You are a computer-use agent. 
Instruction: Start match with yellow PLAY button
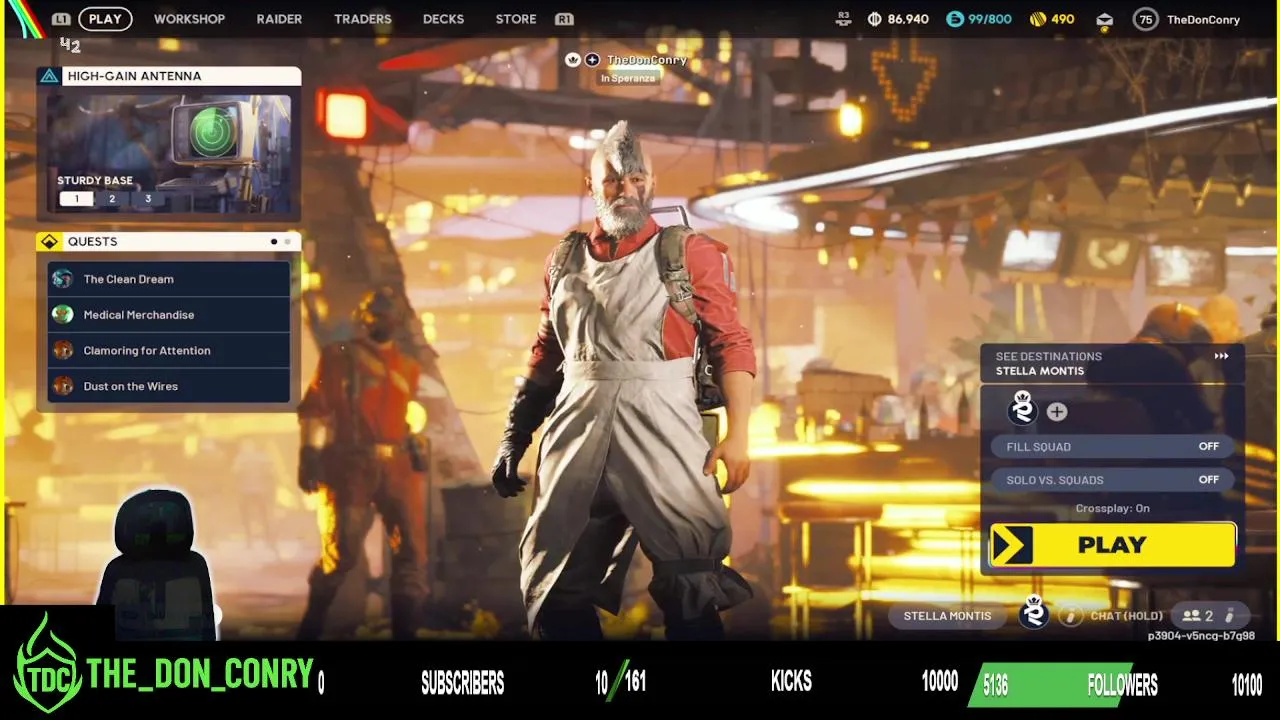pos(1112,545)
